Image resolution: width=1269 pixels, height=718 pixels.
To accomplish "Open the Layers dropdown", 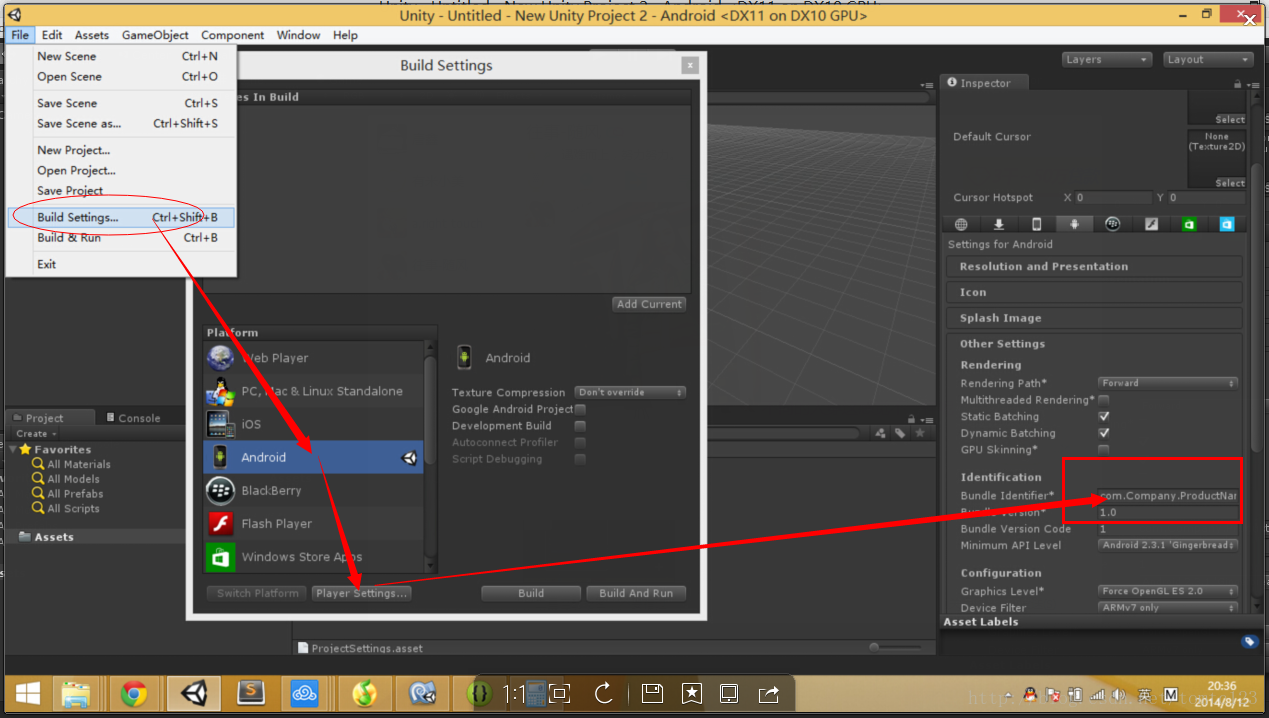I will coord(1107,59).
